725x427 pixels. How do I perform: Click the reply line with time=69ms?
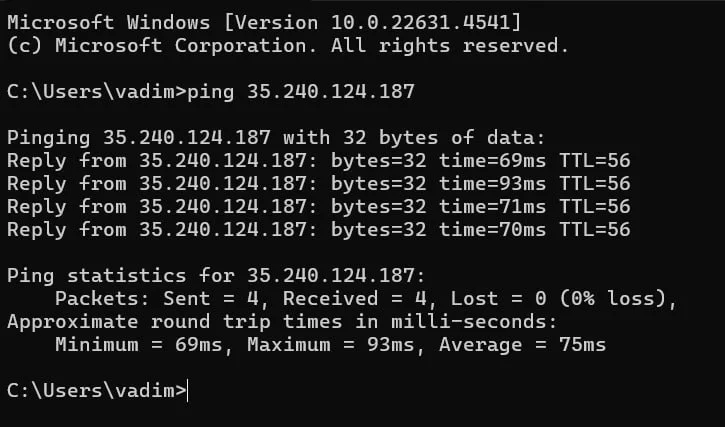click(x=319, y=161)
